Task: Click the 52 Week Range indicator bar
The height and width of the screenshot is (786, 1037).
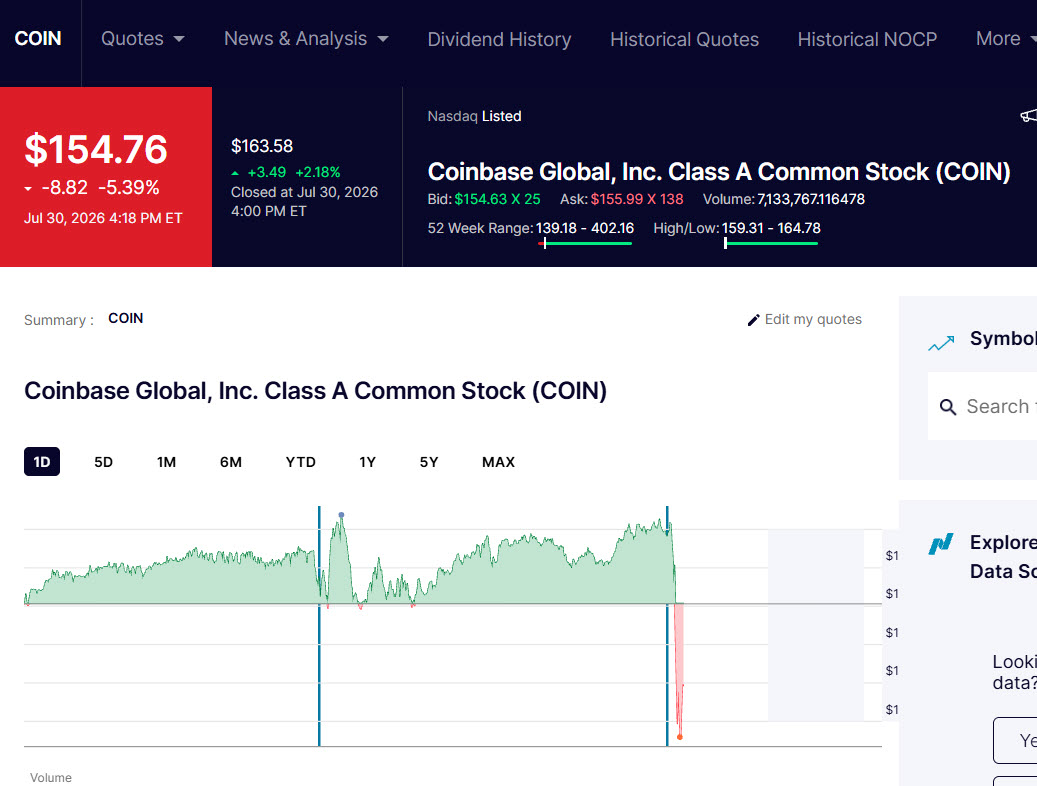Action: (585, 243)
